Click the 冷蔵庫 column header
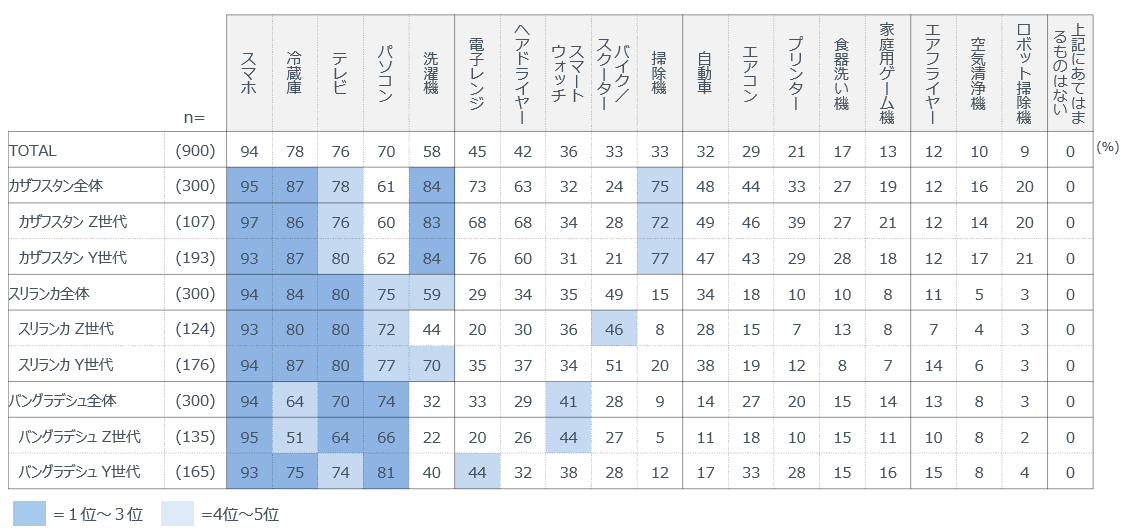 pos(294,73)
